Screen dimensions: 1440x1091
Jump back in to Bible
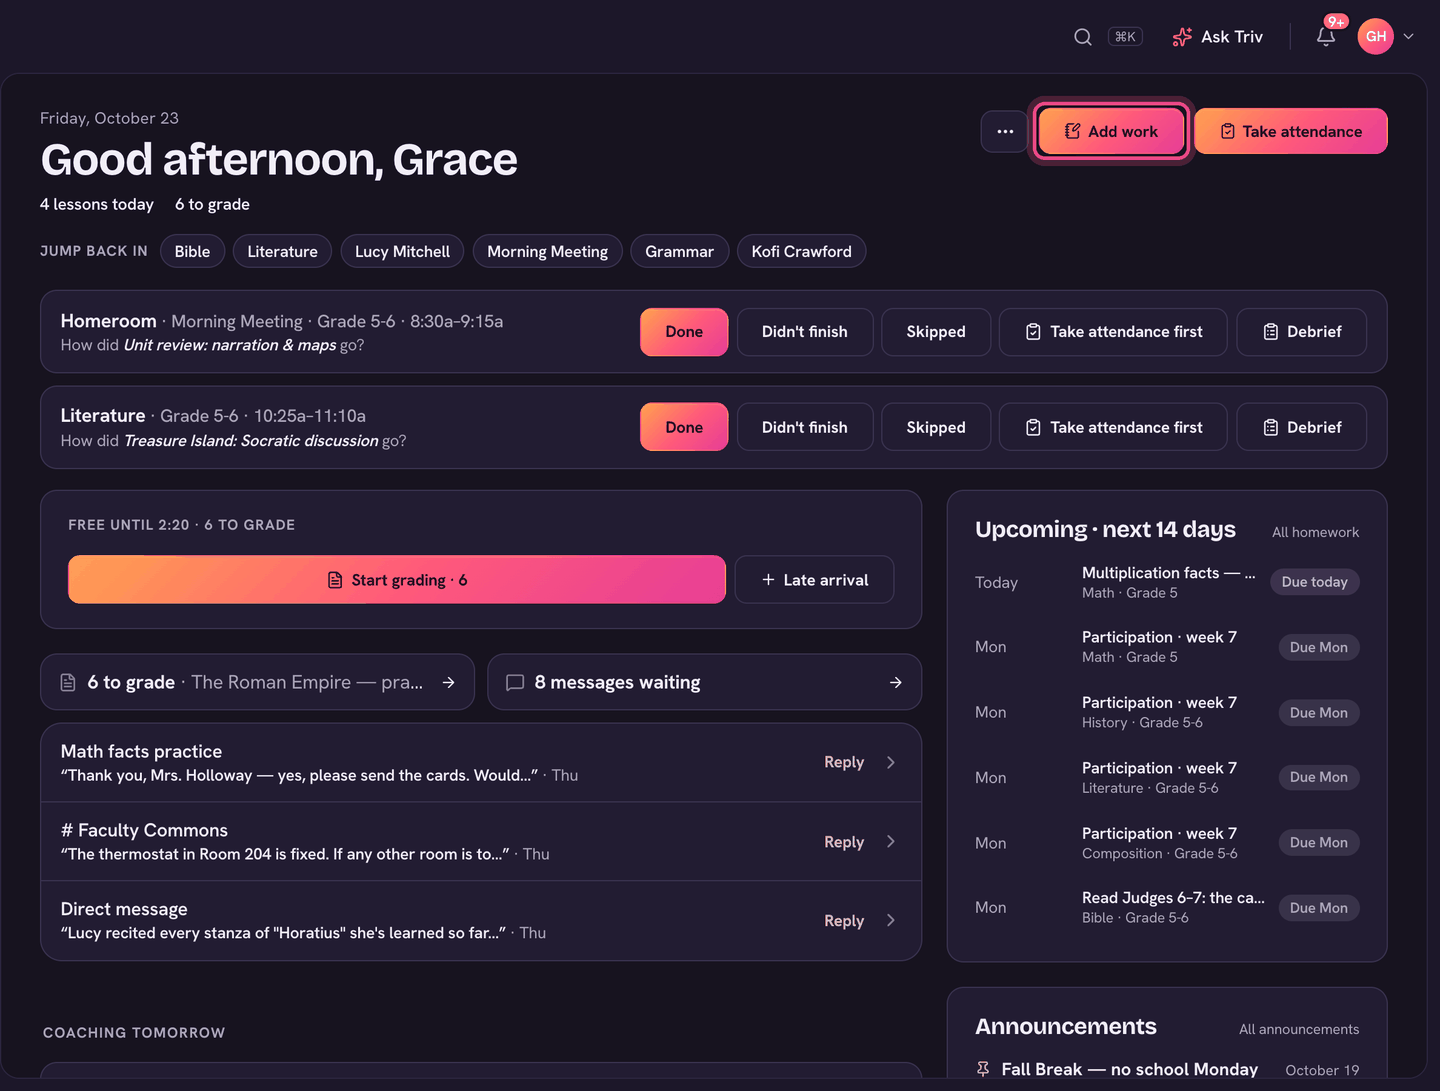(x=192, y=251)
